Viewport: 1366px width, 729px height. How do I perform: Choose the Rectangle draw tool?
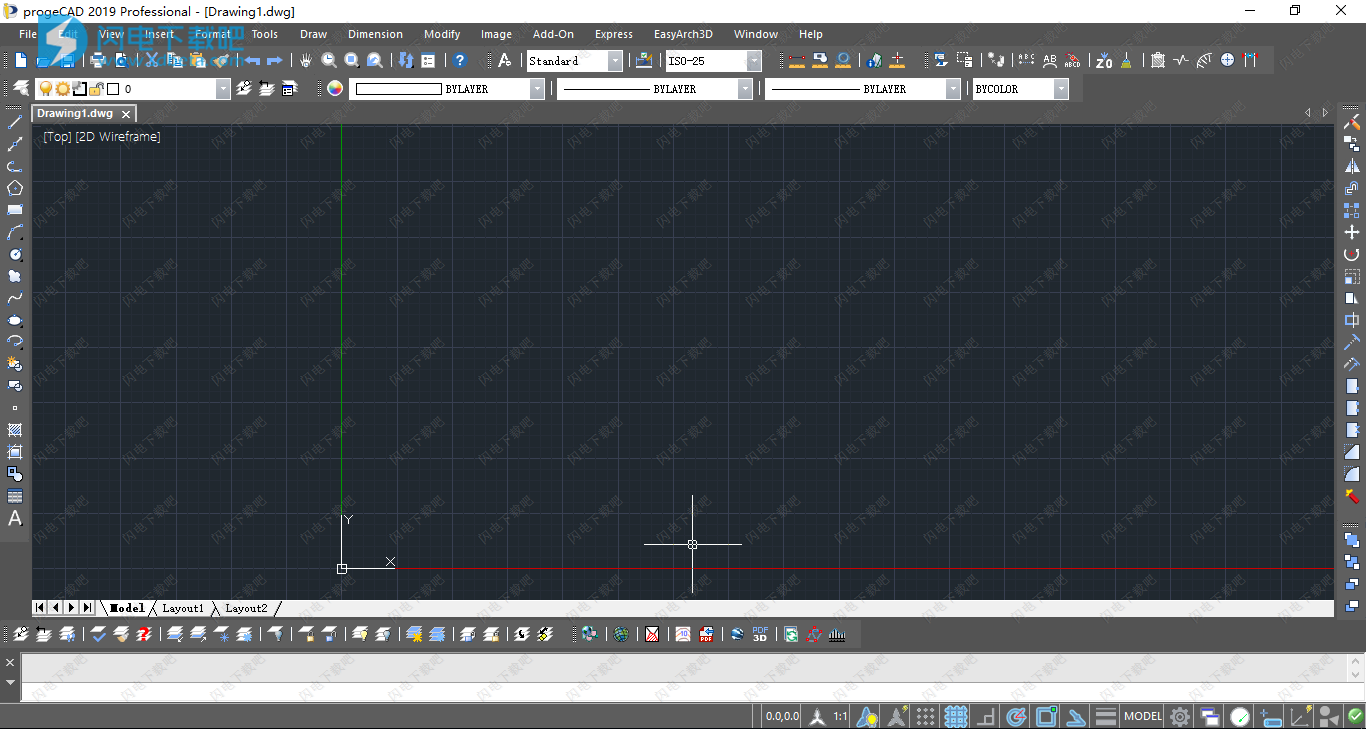click(15, 210)
